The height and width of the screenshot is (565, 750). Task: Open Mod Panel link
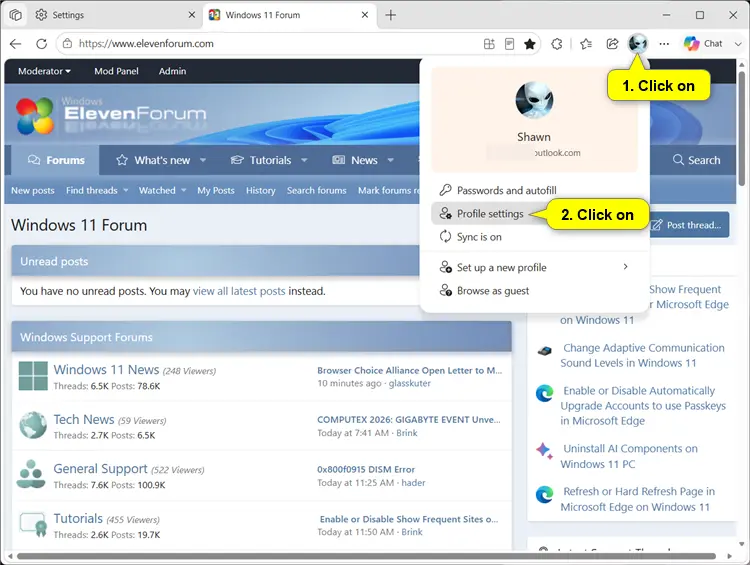[x=116, y=71]
